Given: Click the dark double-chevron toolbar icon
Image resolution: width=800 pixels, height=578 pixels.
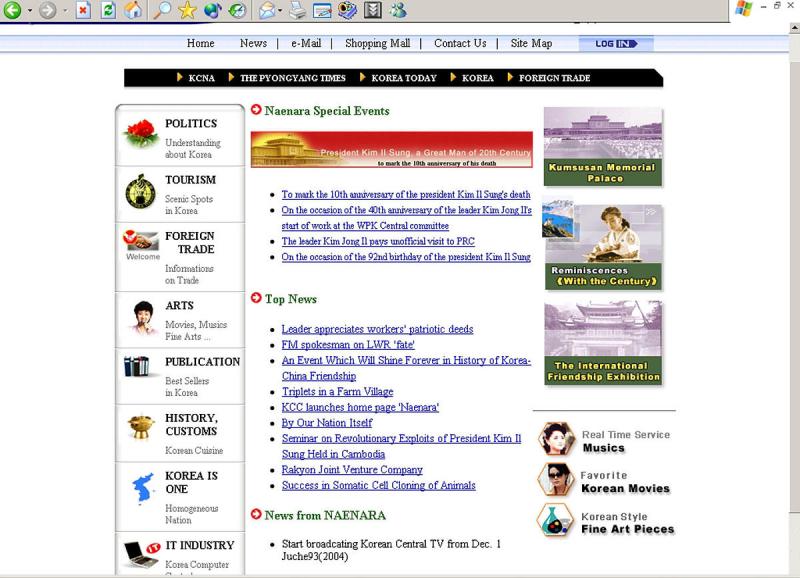Looking at the screenshot, I should (x=372, y=10).
